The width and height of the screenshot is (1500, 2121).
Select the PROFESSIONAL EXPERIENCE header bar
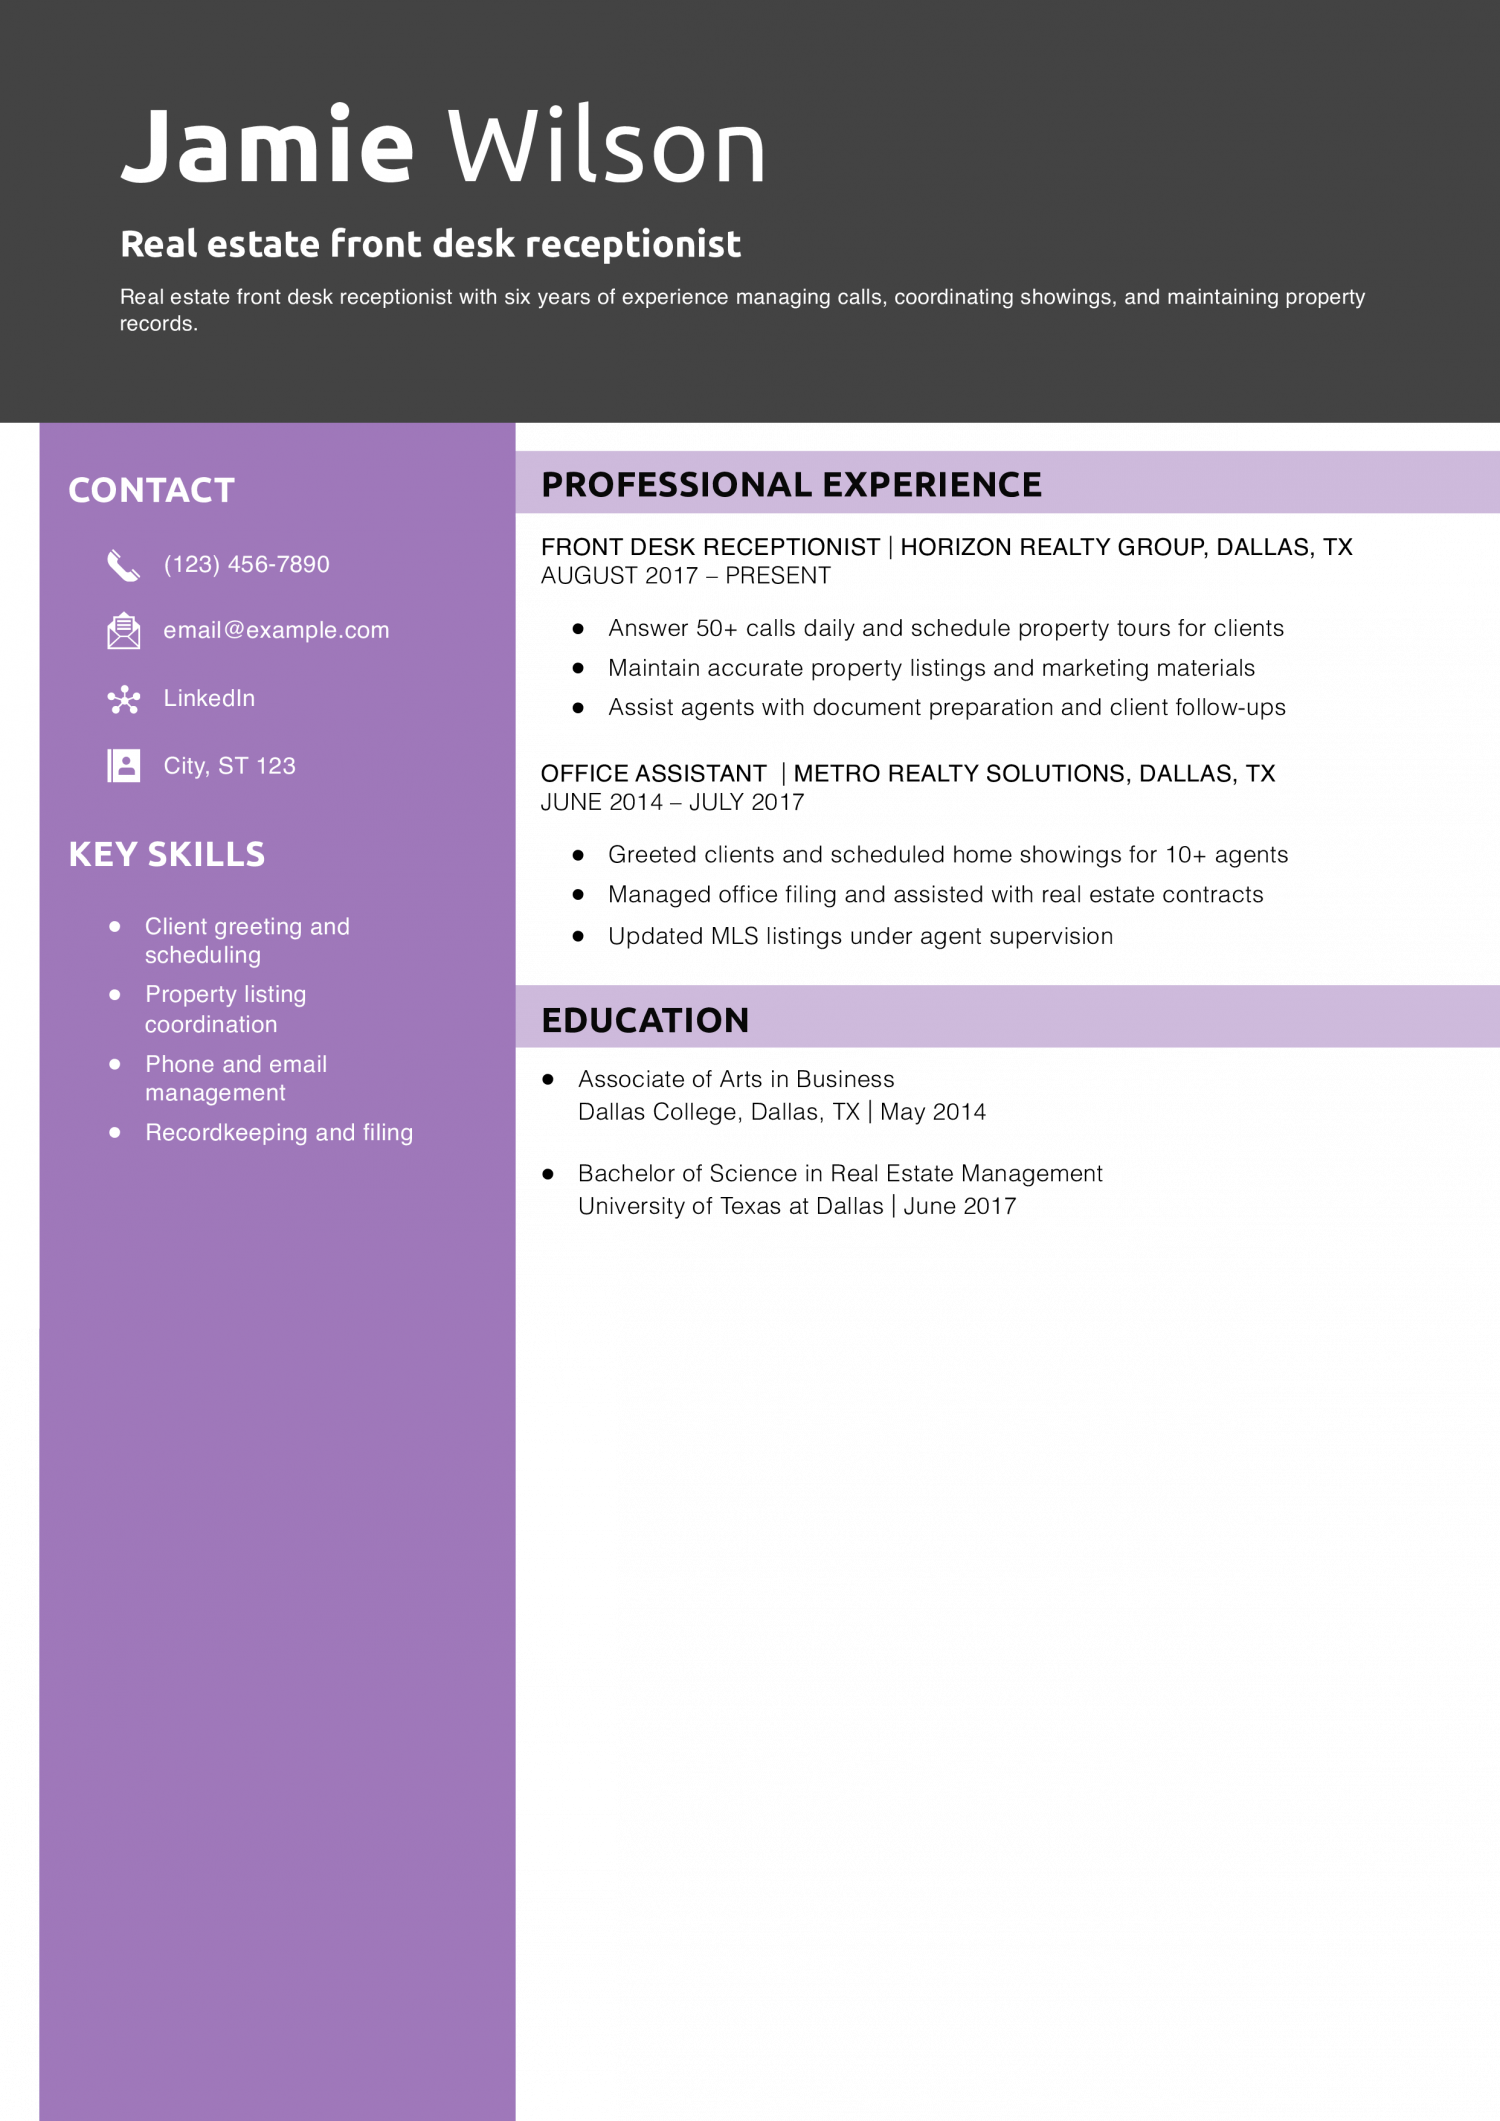tap(1006, 483)
